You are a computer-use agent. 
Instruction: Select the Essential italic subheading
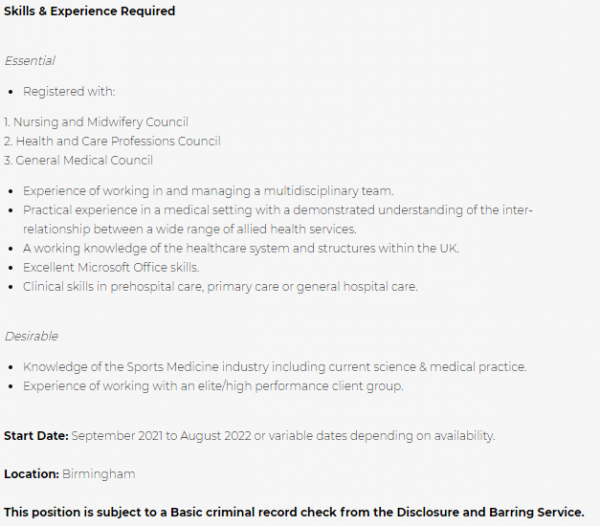coord(30,61)
